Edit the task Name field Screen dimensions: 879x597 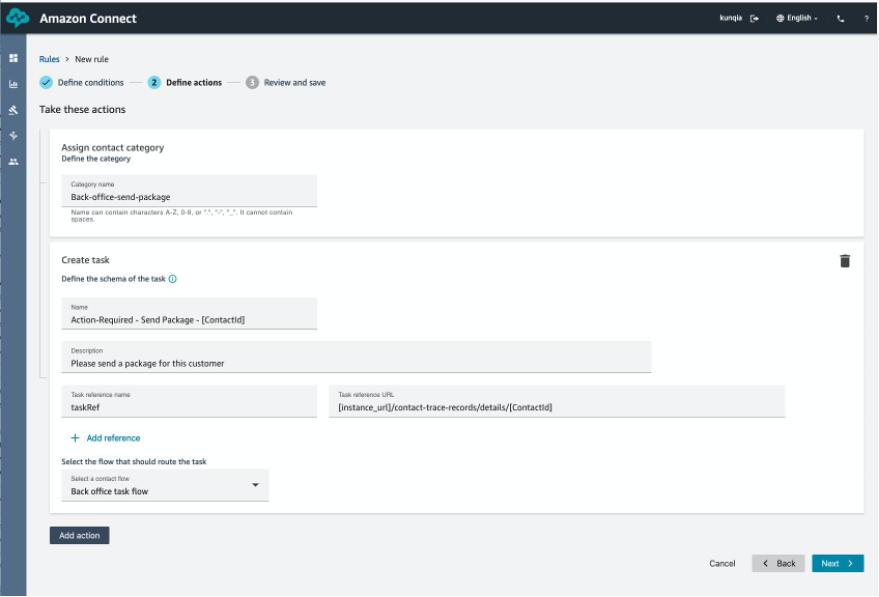(189, 313)
